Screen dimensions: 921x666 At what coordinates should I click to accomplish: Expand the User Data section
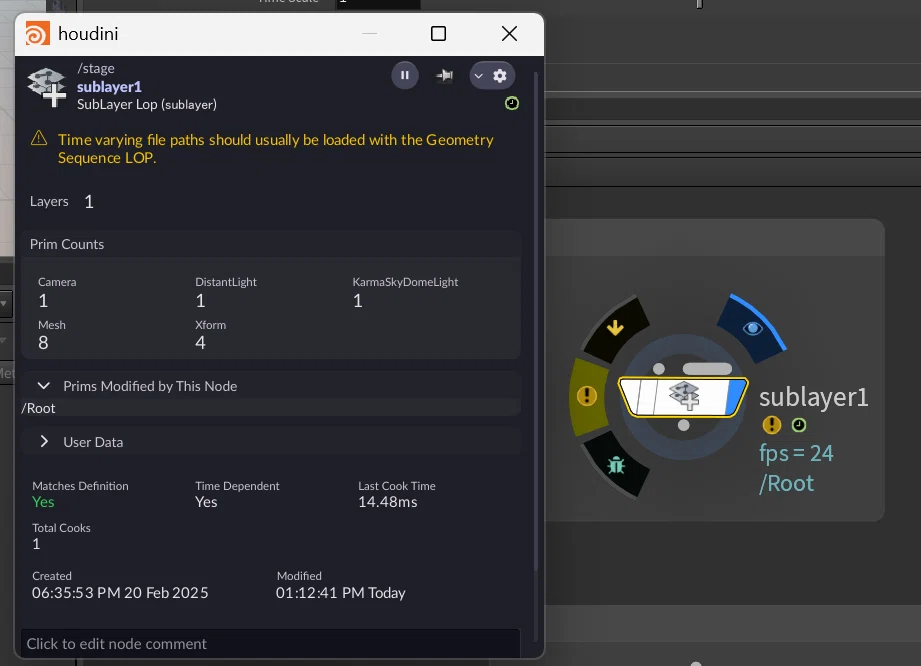[43, 442]
